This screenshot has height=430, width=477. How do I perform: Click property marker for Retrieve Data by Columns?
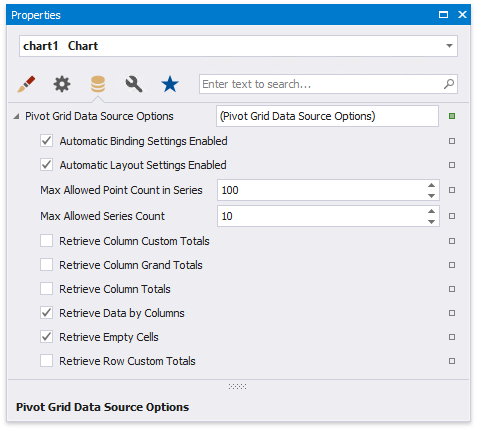[x=452, y=313]
